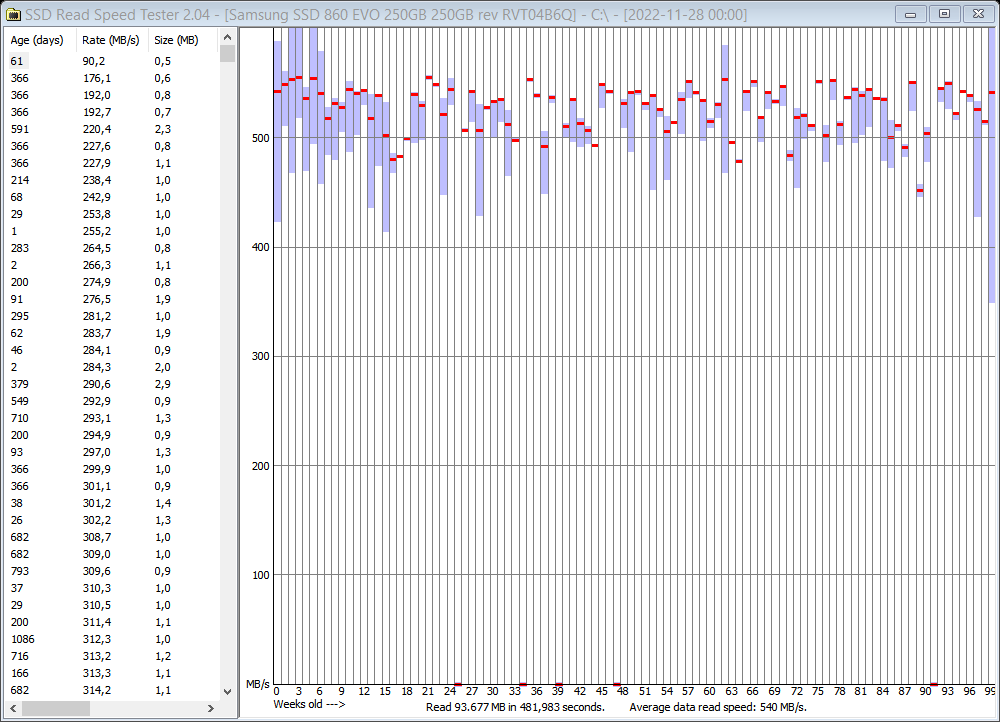
Task: Select the row with age 37
Action: pyautogui.click(x=112, y=588)
